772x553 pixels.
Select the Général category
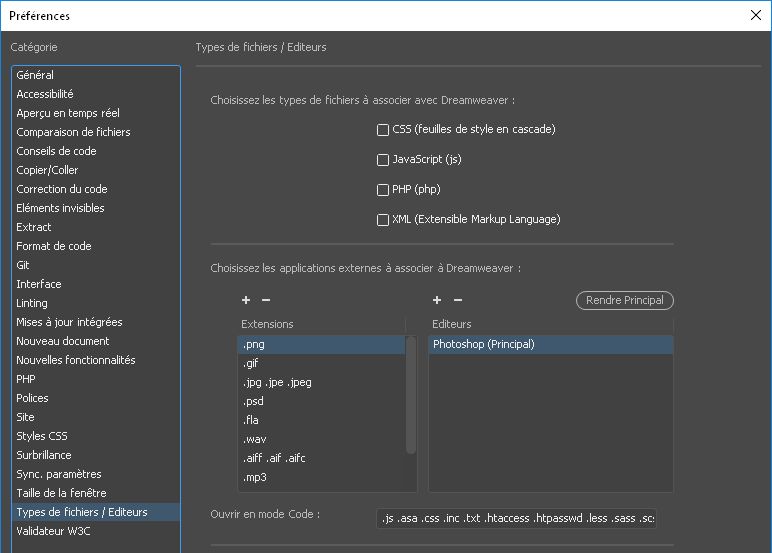pyautogui.click(x=96, y=75)
